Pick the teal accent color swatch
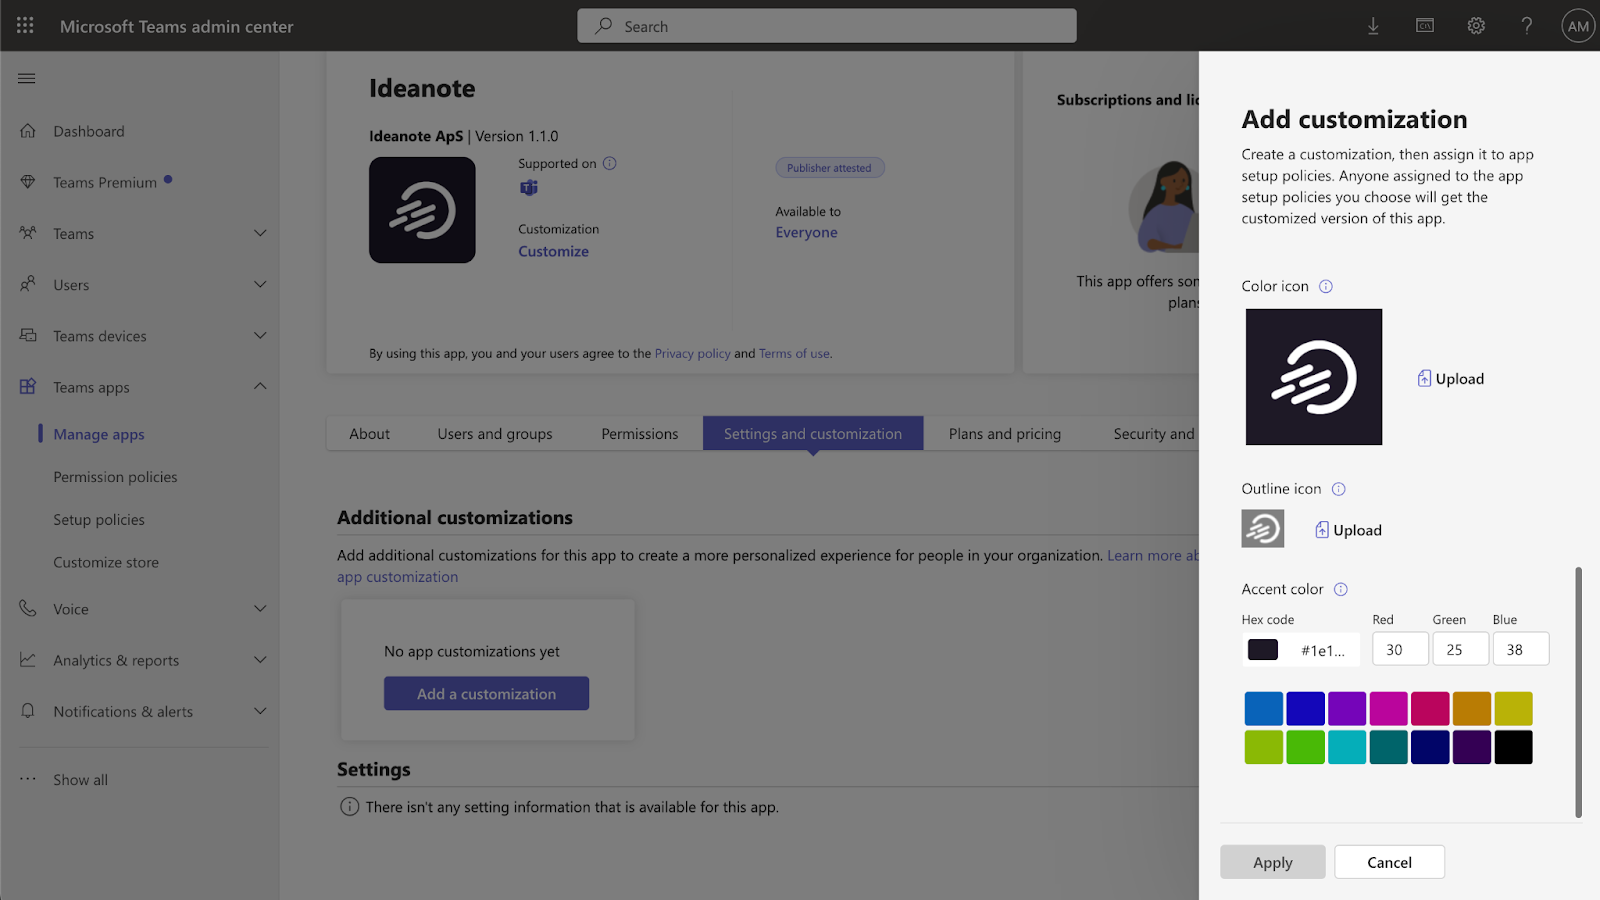The height and width of the screenshot is (900, 1600). pyautogui.click(x=1389, y=747)
